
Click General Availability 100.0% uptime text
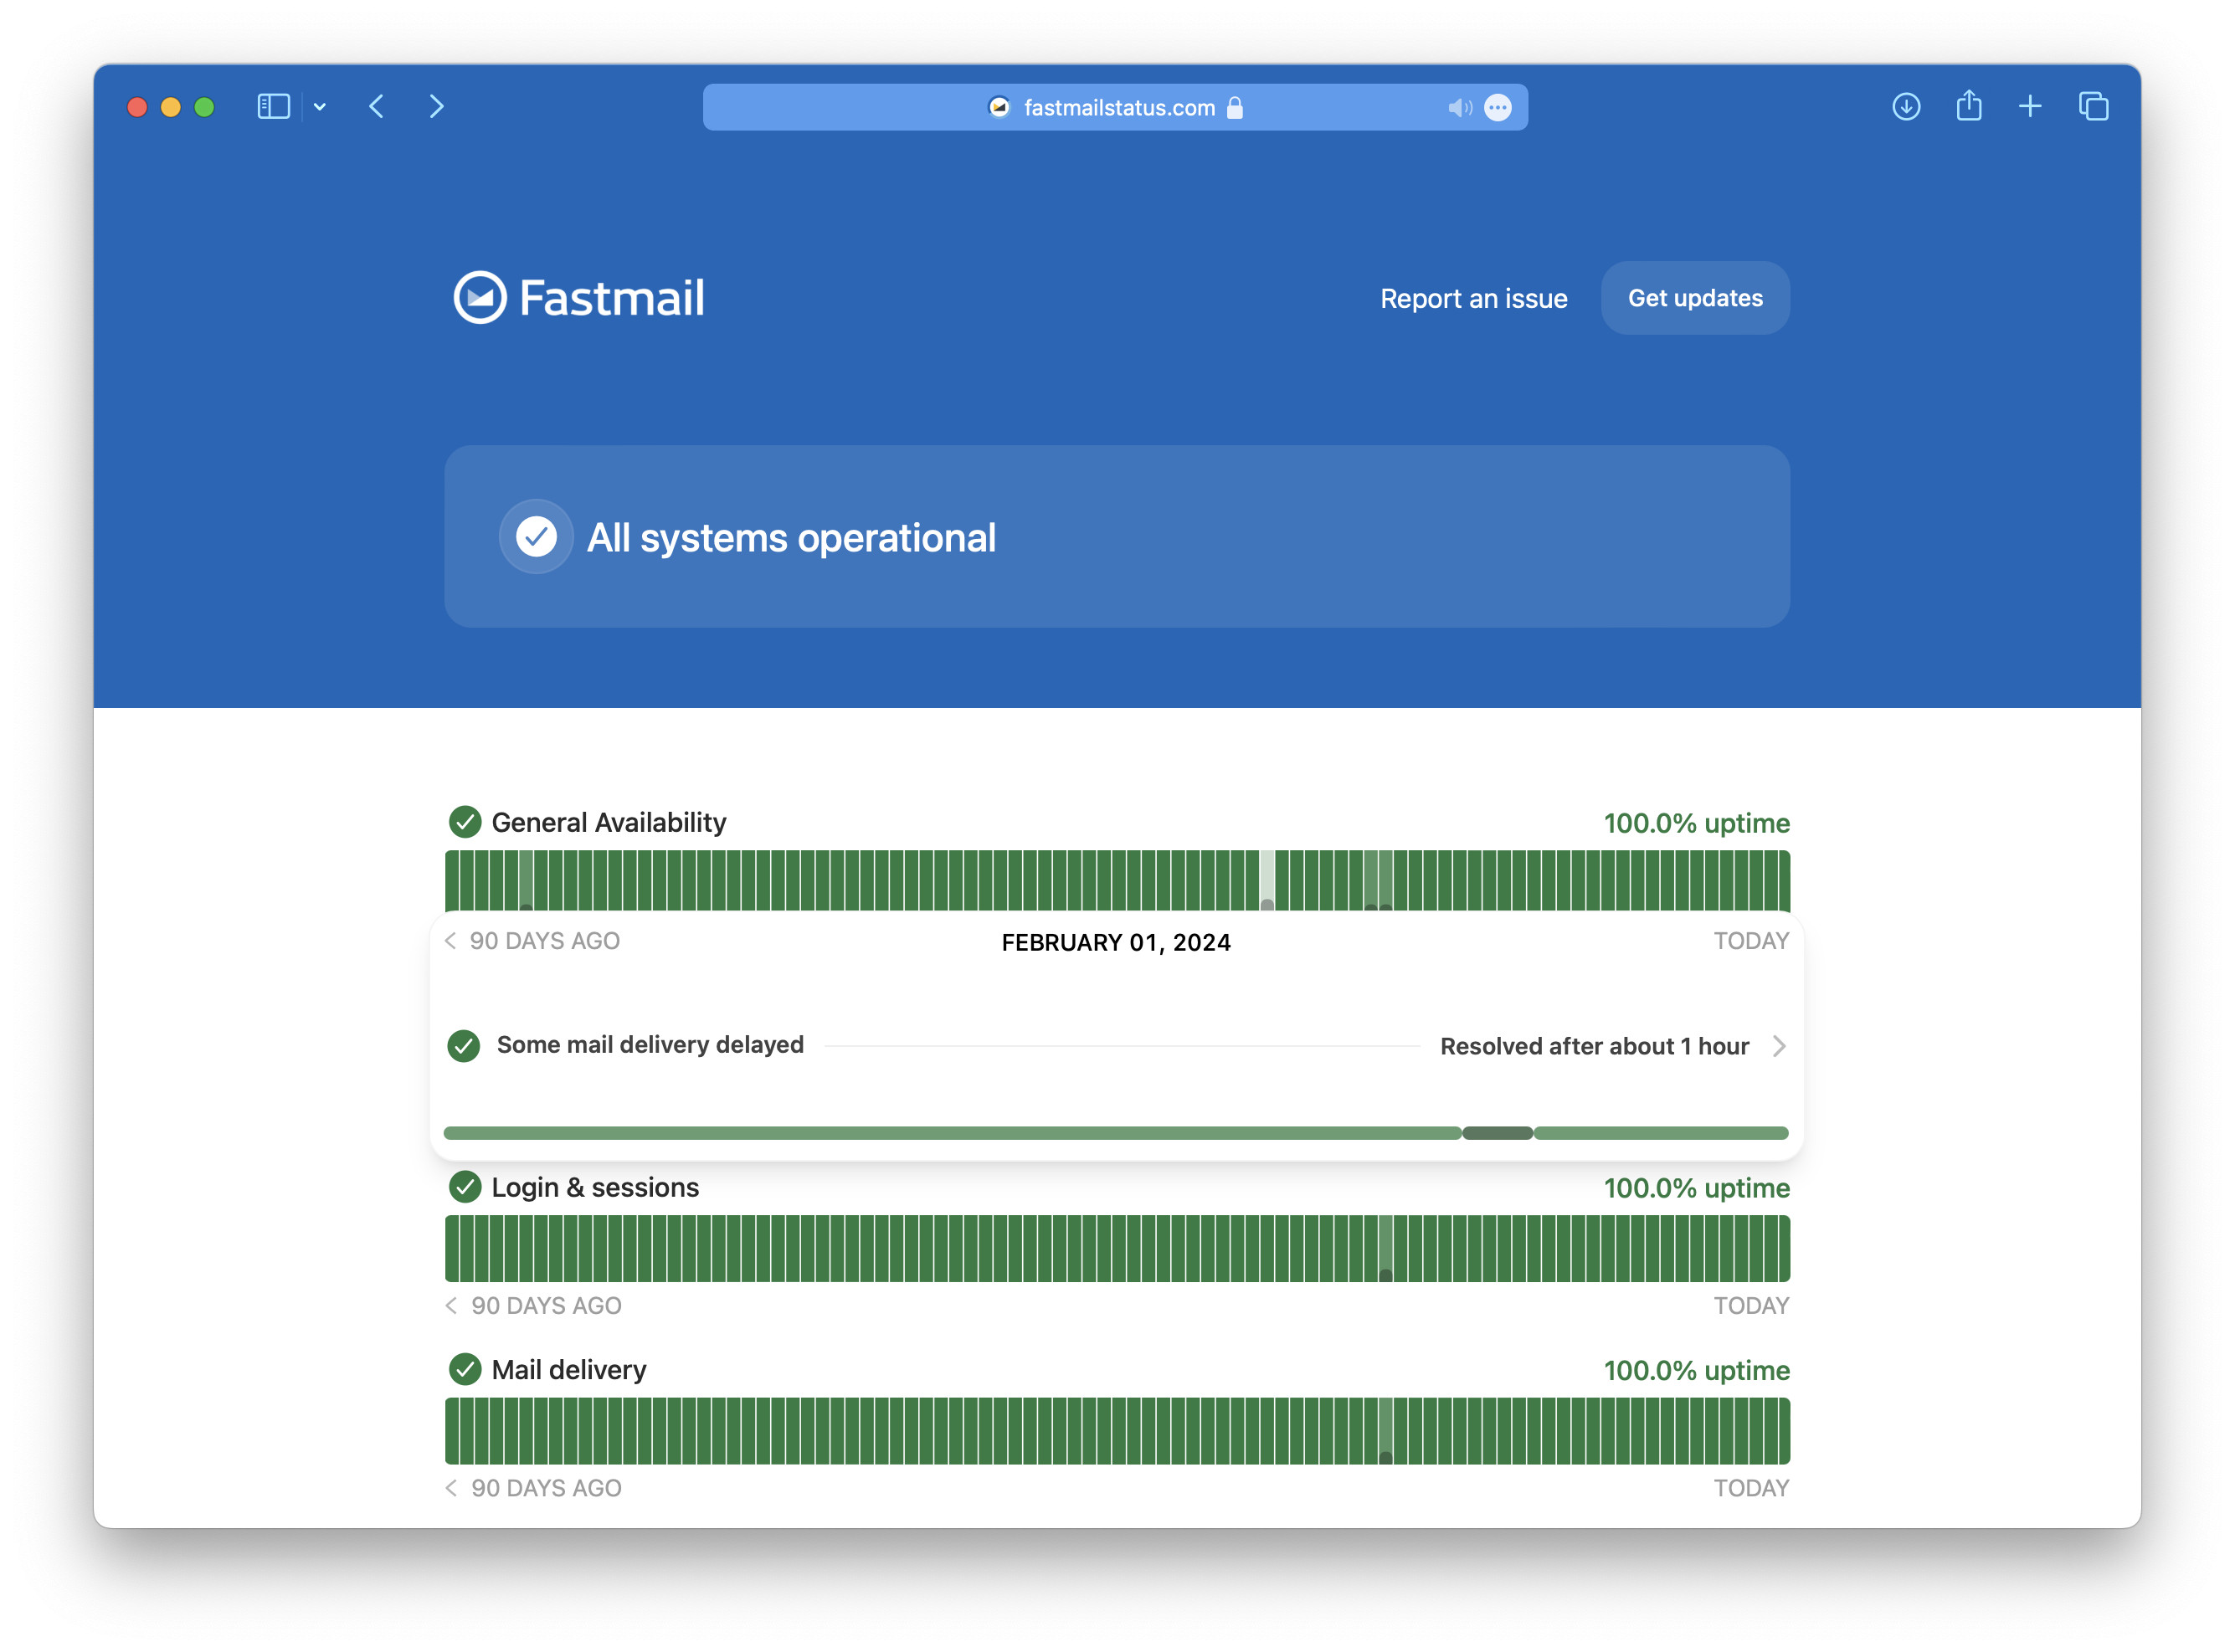point(1695,823)
